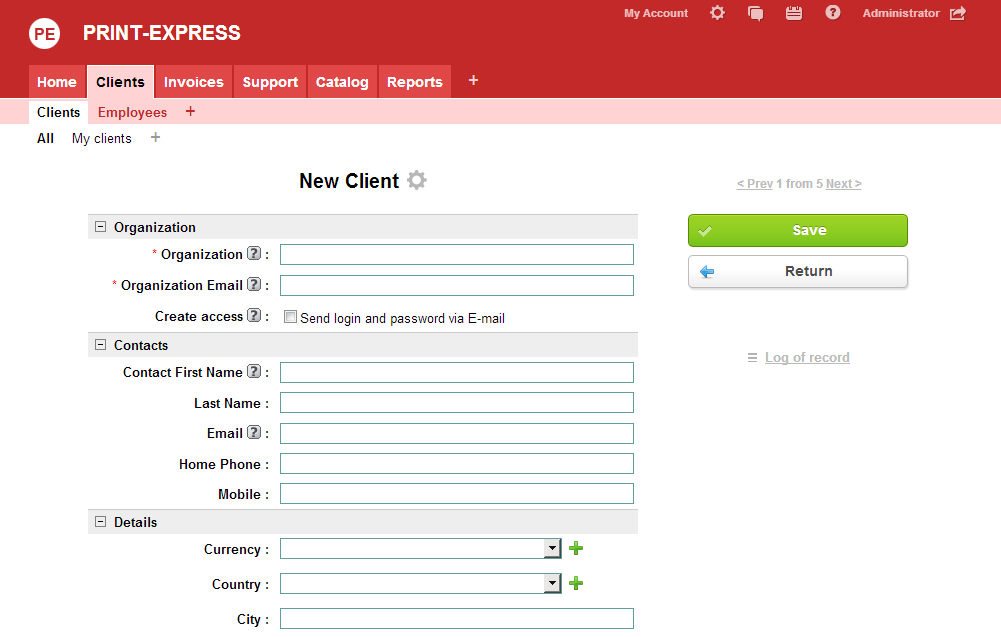Open the calendar icon in header

tap(794, 13)
